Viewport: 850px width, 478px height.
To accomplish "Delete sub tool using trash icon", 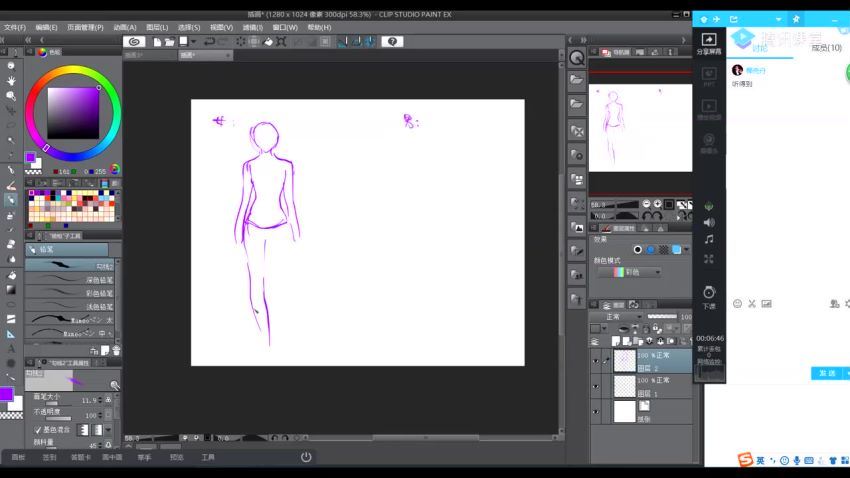I will point(116,350).
